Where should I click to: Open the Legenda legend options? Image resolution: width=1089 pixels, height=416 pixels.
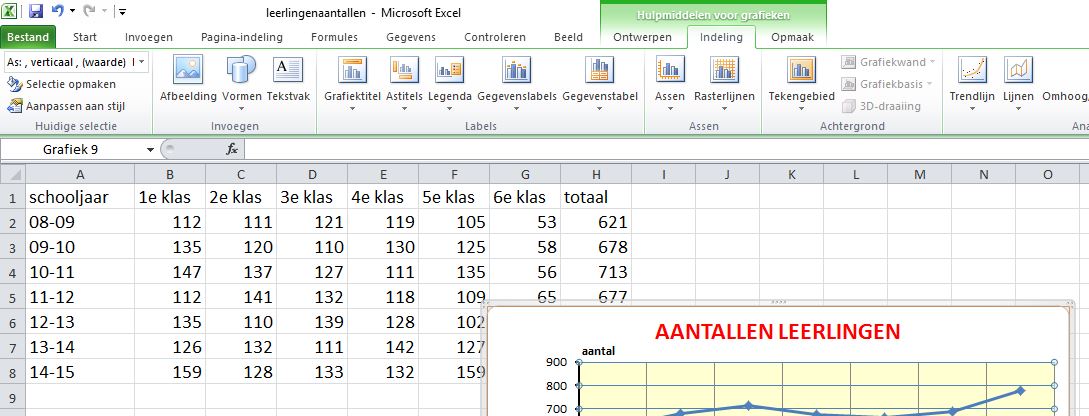(x=449, y=81)
